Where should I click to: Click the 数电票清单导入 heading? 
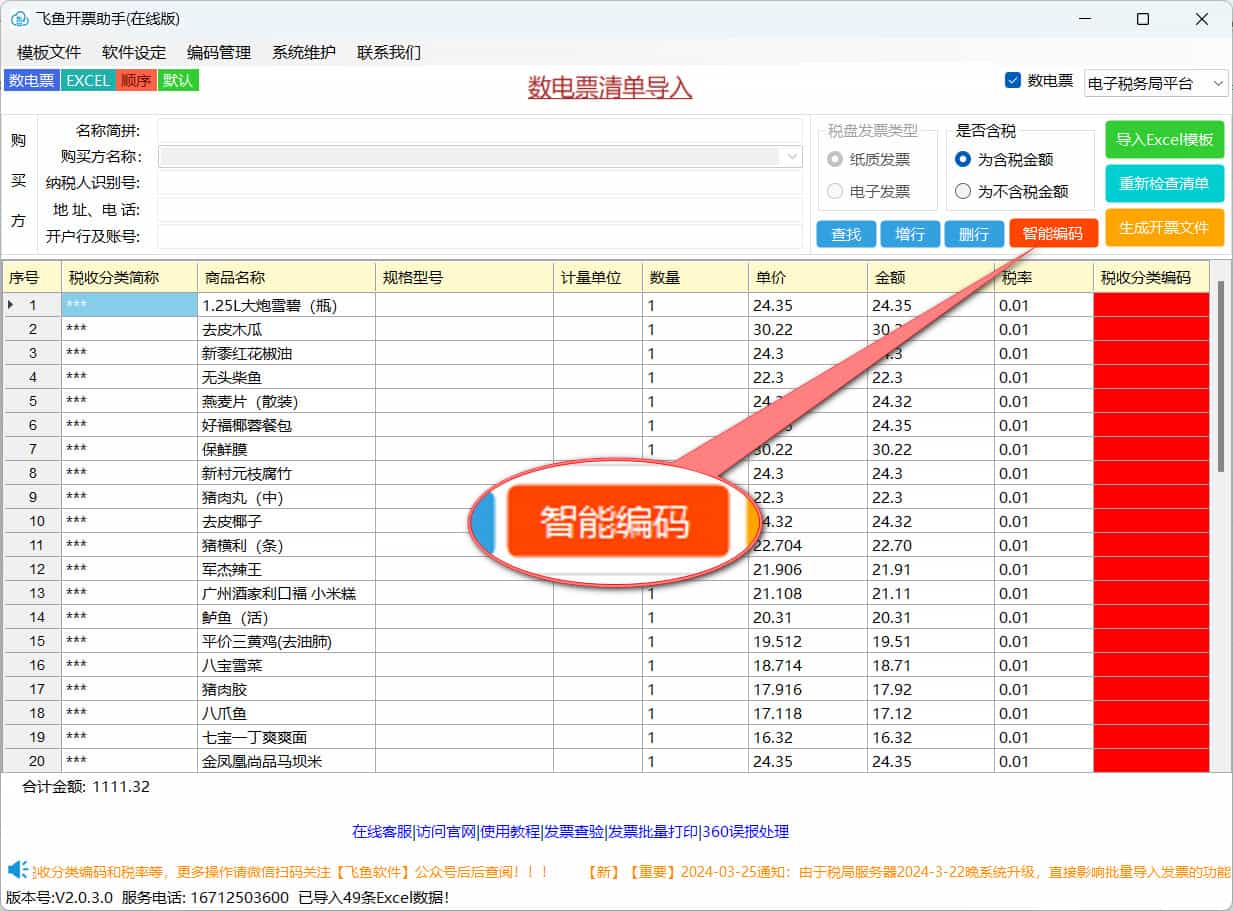(x=610, y=88)
